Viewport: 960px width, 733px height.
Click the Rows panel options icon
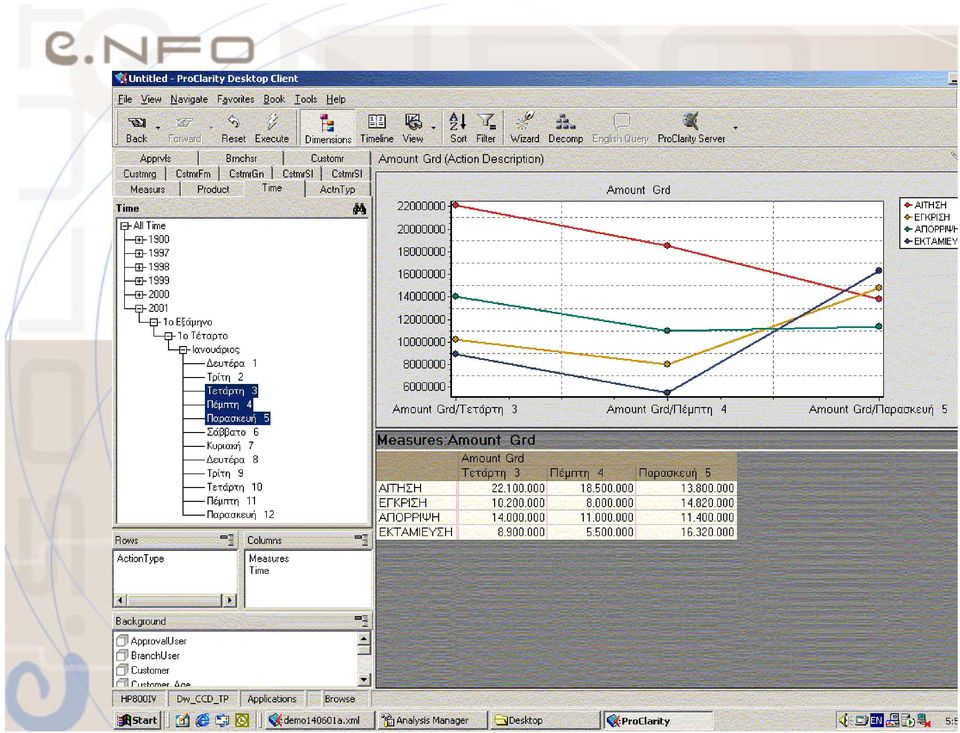[x=227, y=539]
